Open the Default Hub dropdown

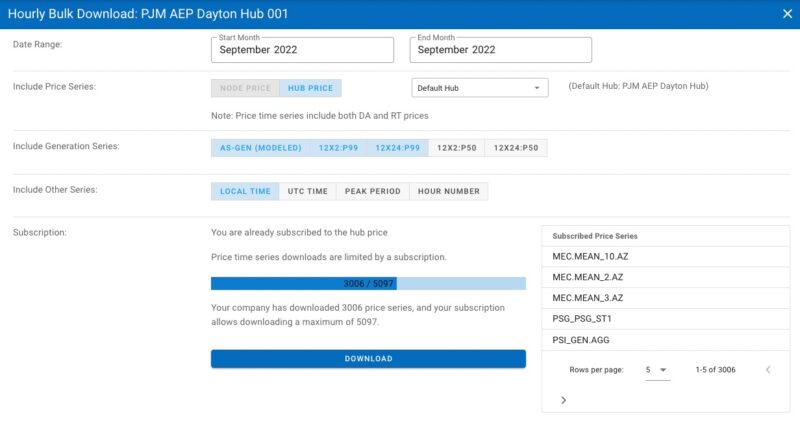[x=480, y=88]
